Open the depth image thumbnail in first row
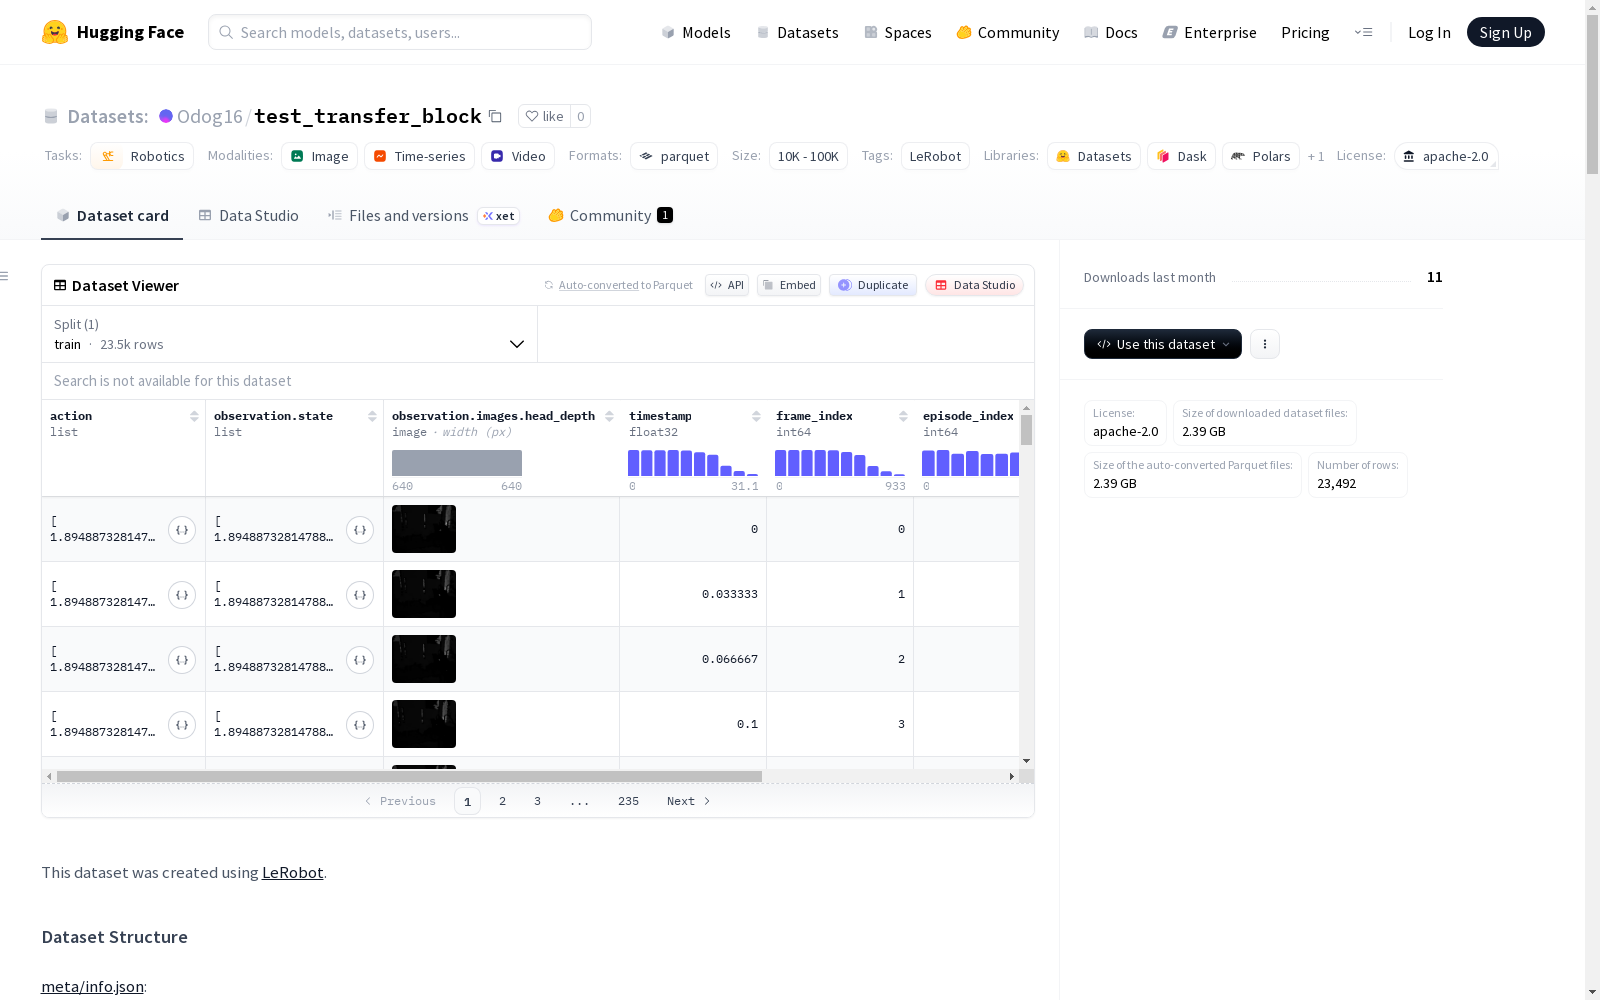Screen dimensions: 1600x1000 pos(424,529)
